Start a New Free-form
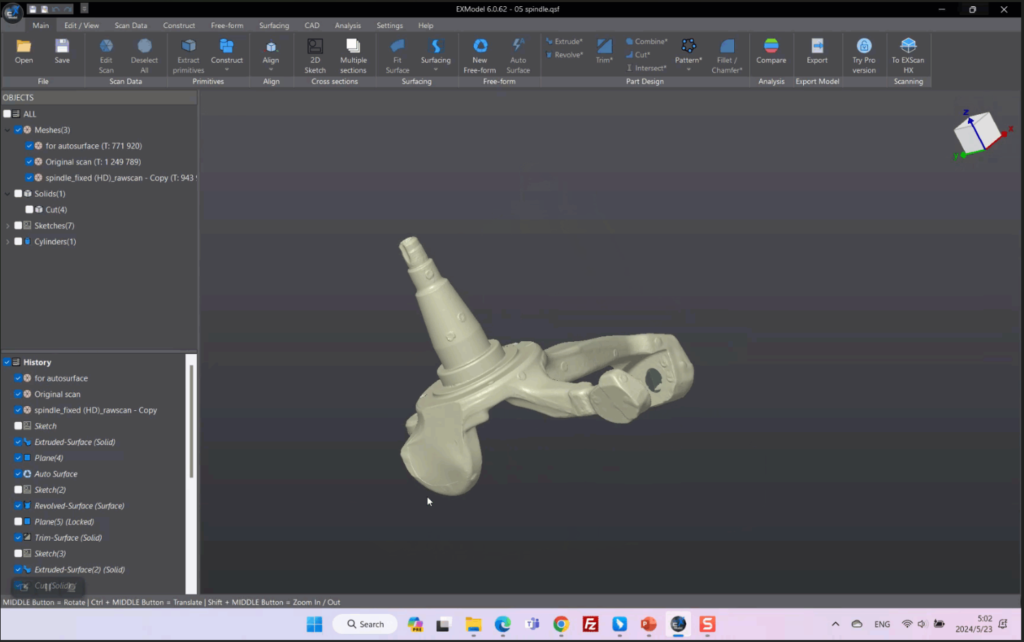This screenshot has width=1024, height=642. click(480, 47)
